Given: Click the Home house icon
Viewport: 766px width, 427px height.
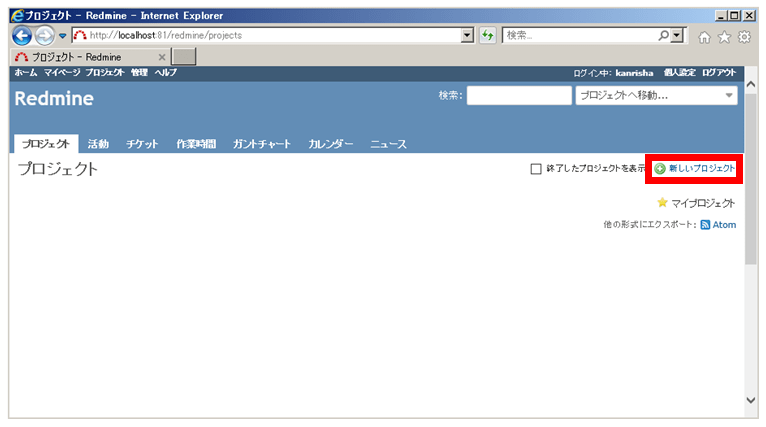Looking at the screenshot, I should 704,37.
